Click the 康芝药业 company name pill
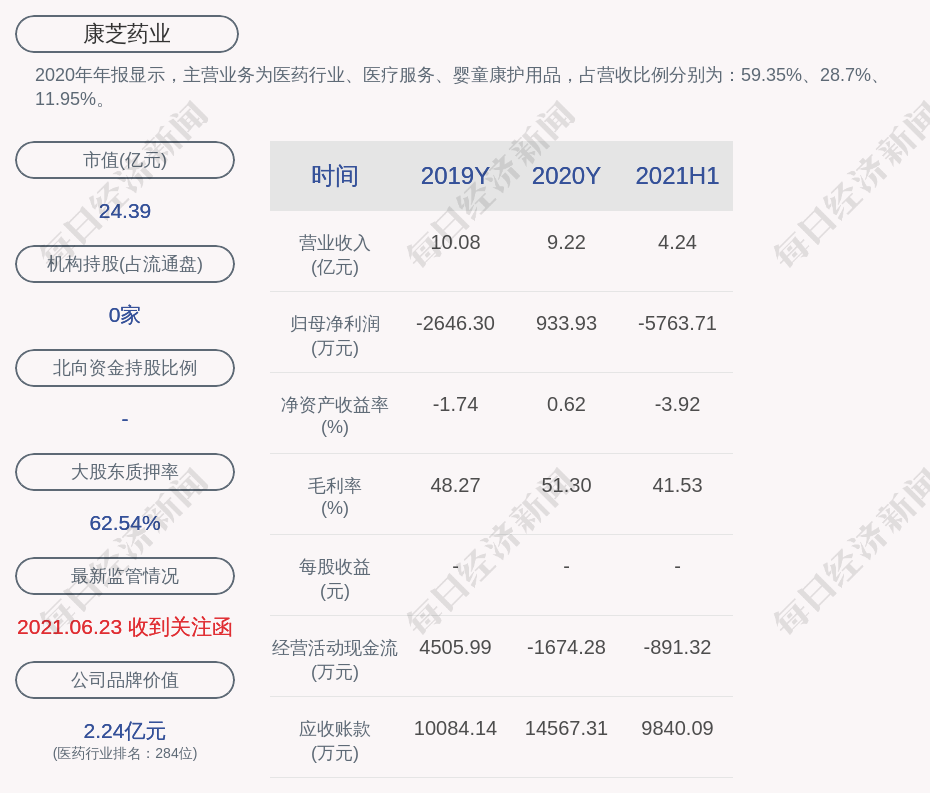The width and height of the screenshot is (930, 793). 127,34
